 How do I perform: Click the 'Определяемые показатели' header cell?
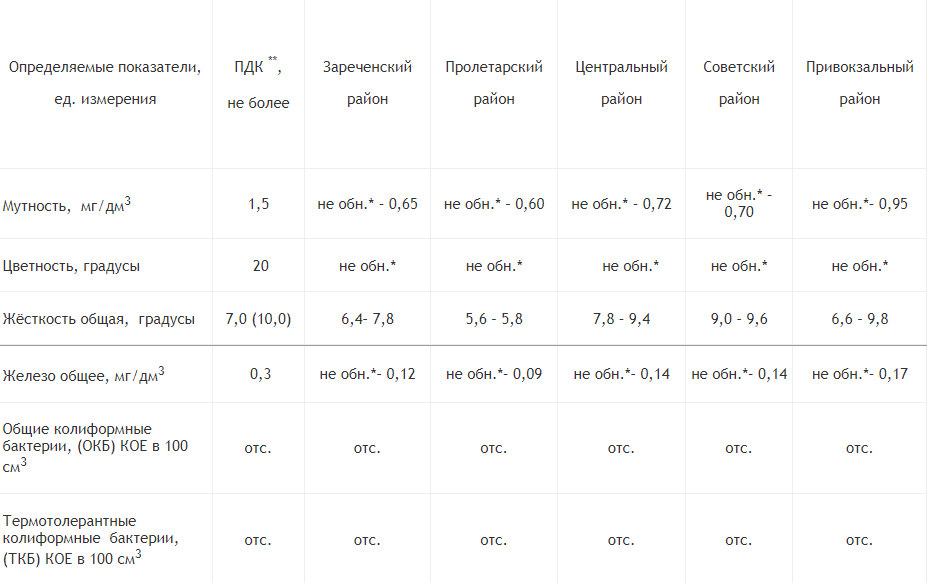point(105,83)
